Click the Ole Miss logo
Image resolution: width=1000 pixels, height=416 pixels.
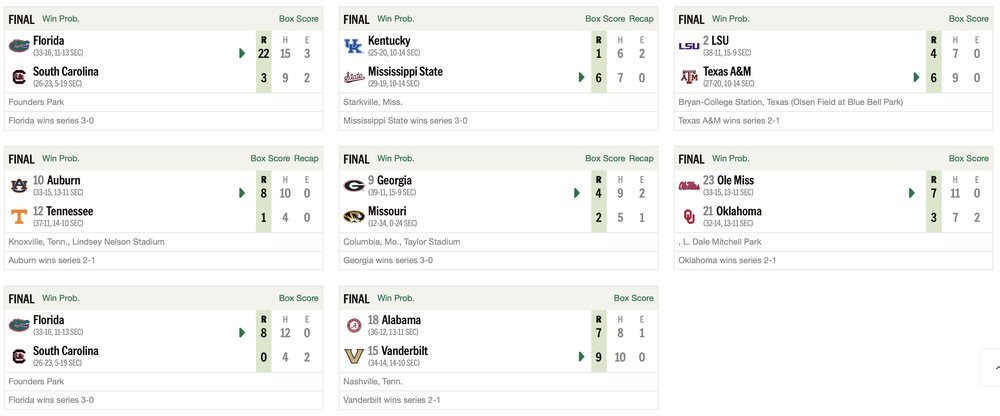[689, 185]
